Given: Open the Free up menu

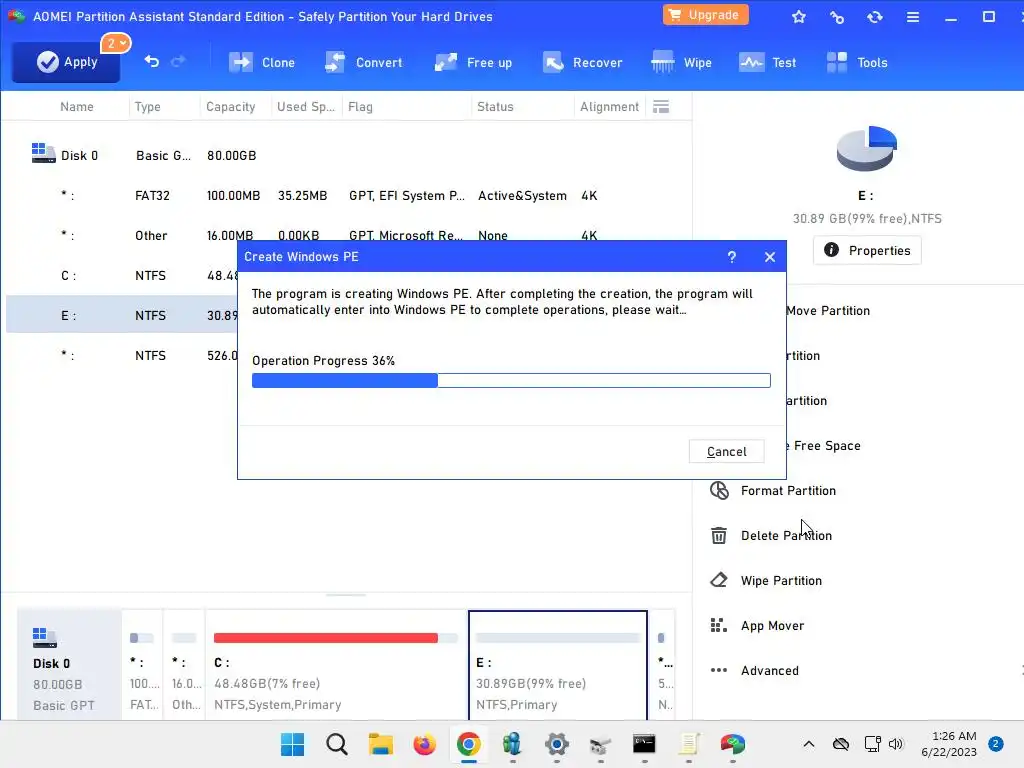Looking at the screenshot, I should [473, 63].
